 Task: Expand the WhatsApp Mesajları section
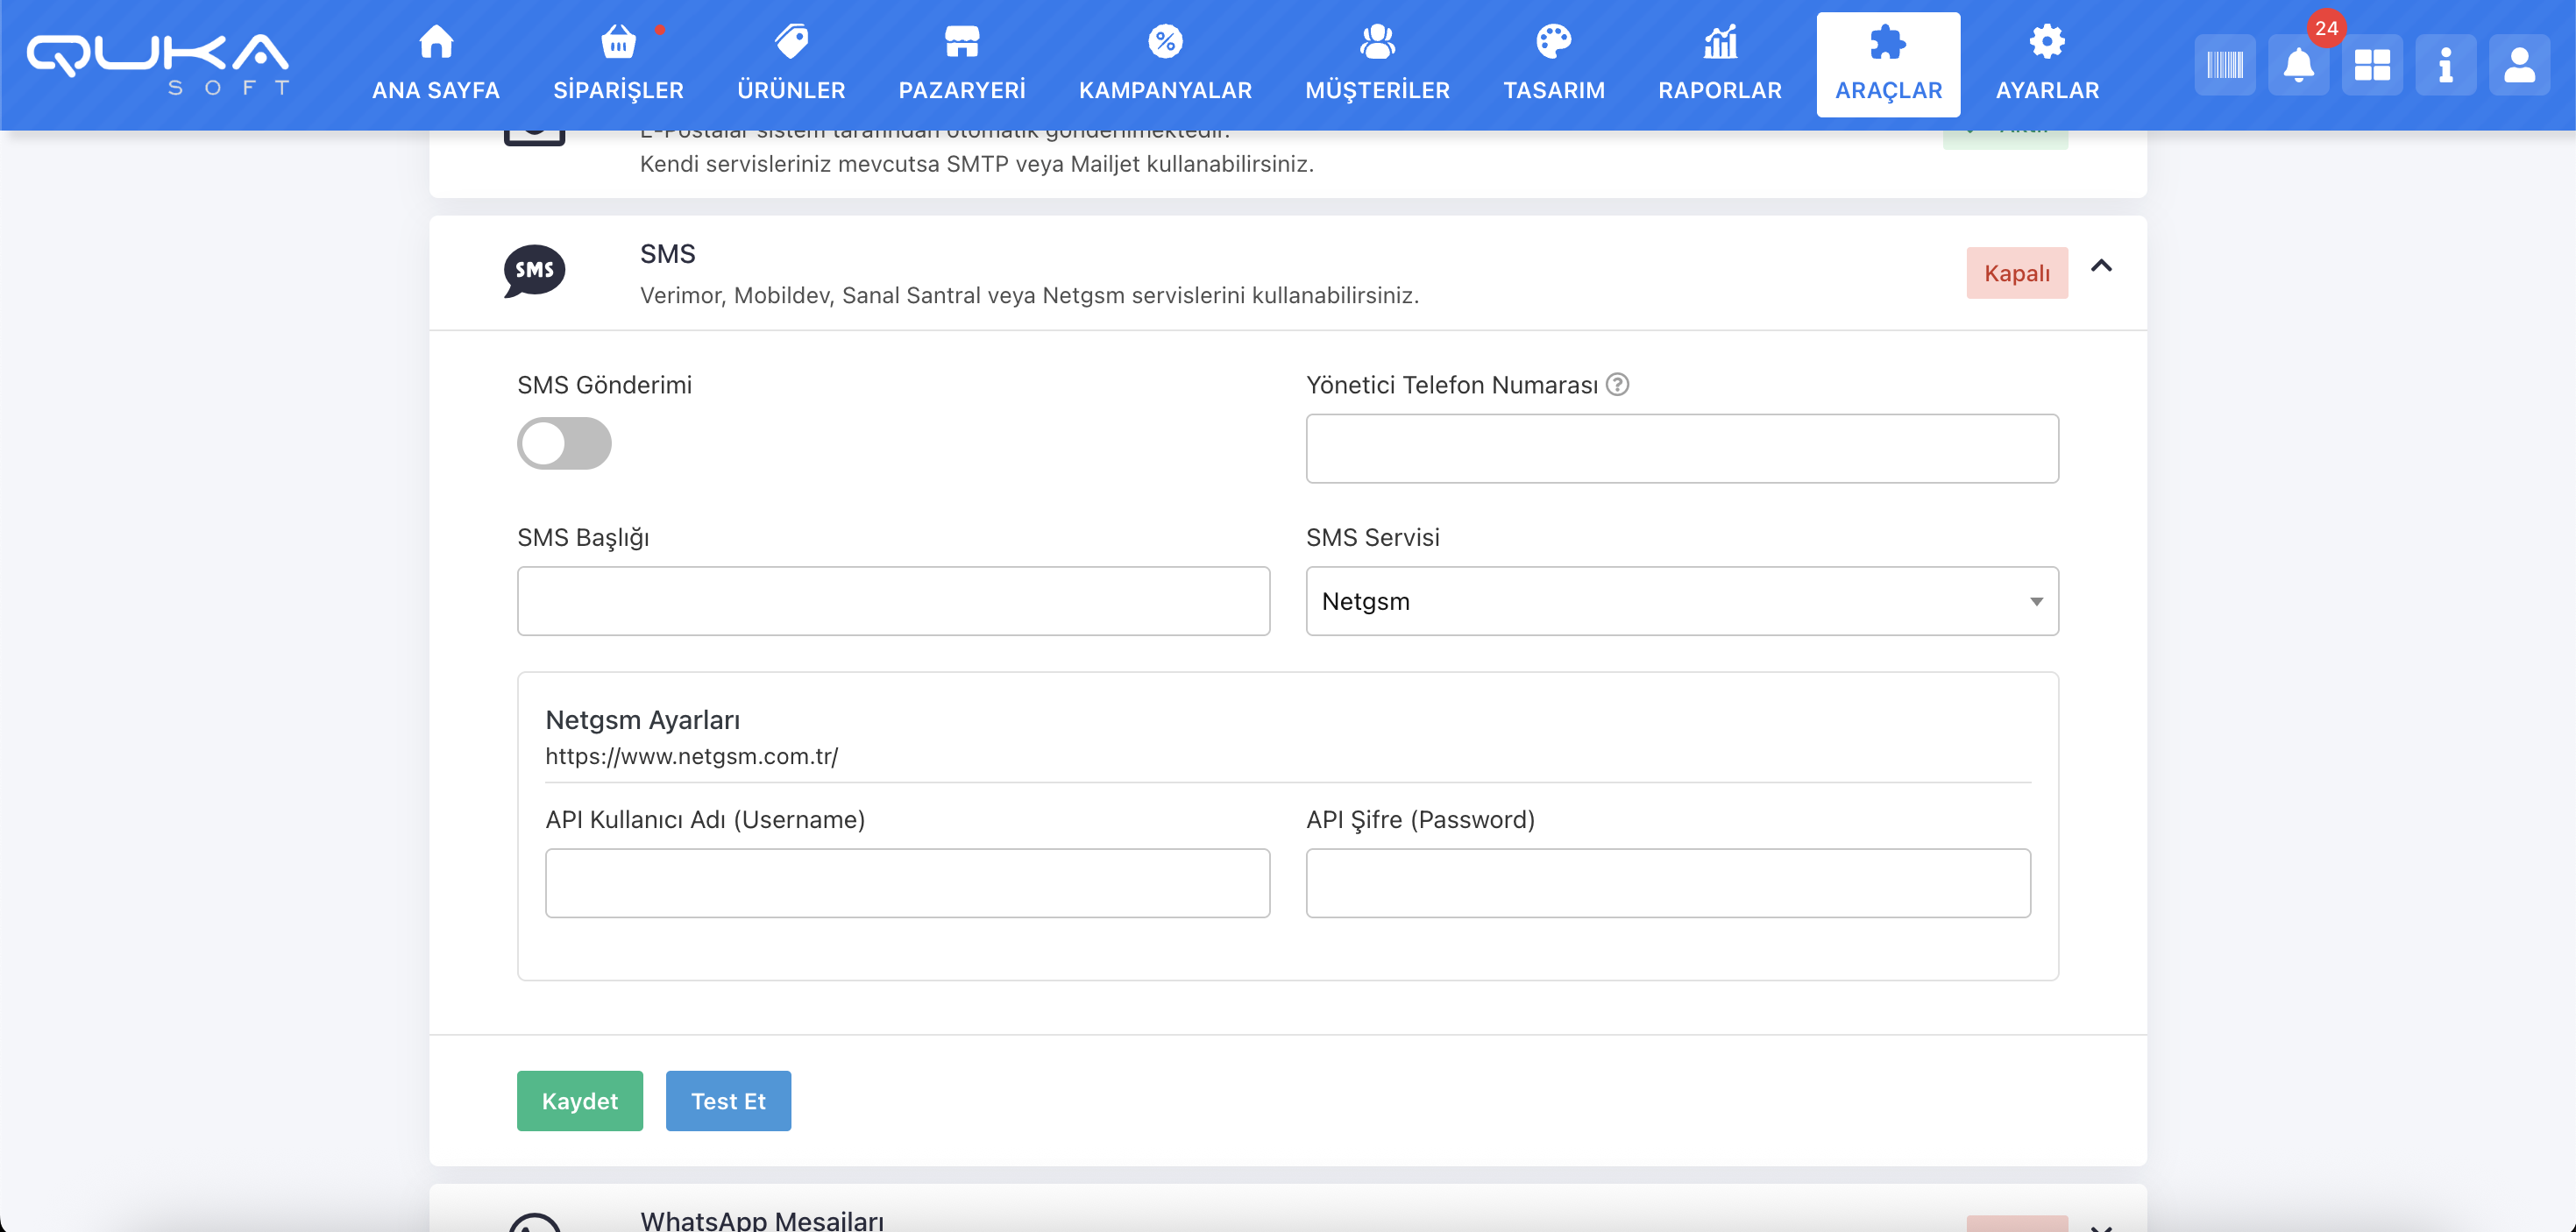(x=2101, y=1225)
